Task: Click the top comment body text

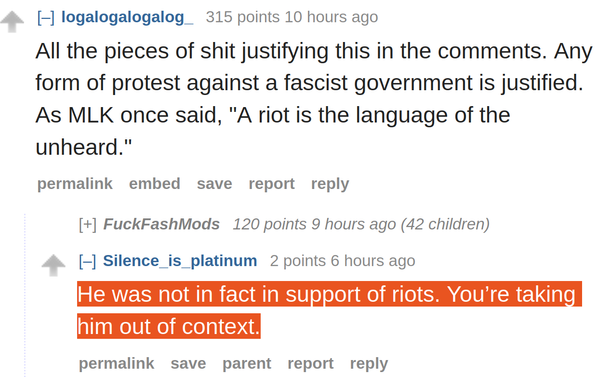Action: pyautogui.click(x=314, y=99)
